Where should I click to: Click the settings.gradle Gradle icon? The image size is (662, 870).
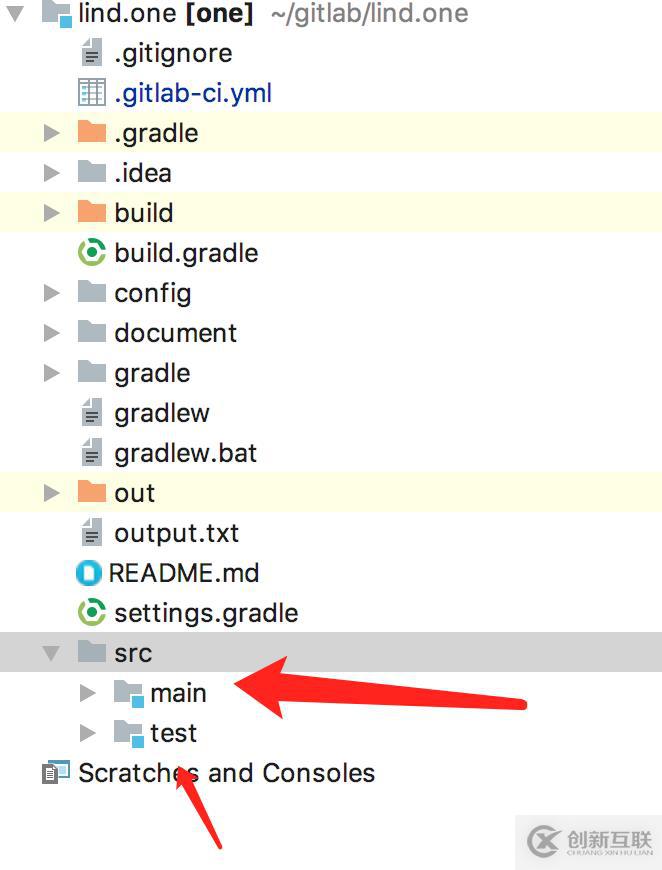click(x=92, y=613)
